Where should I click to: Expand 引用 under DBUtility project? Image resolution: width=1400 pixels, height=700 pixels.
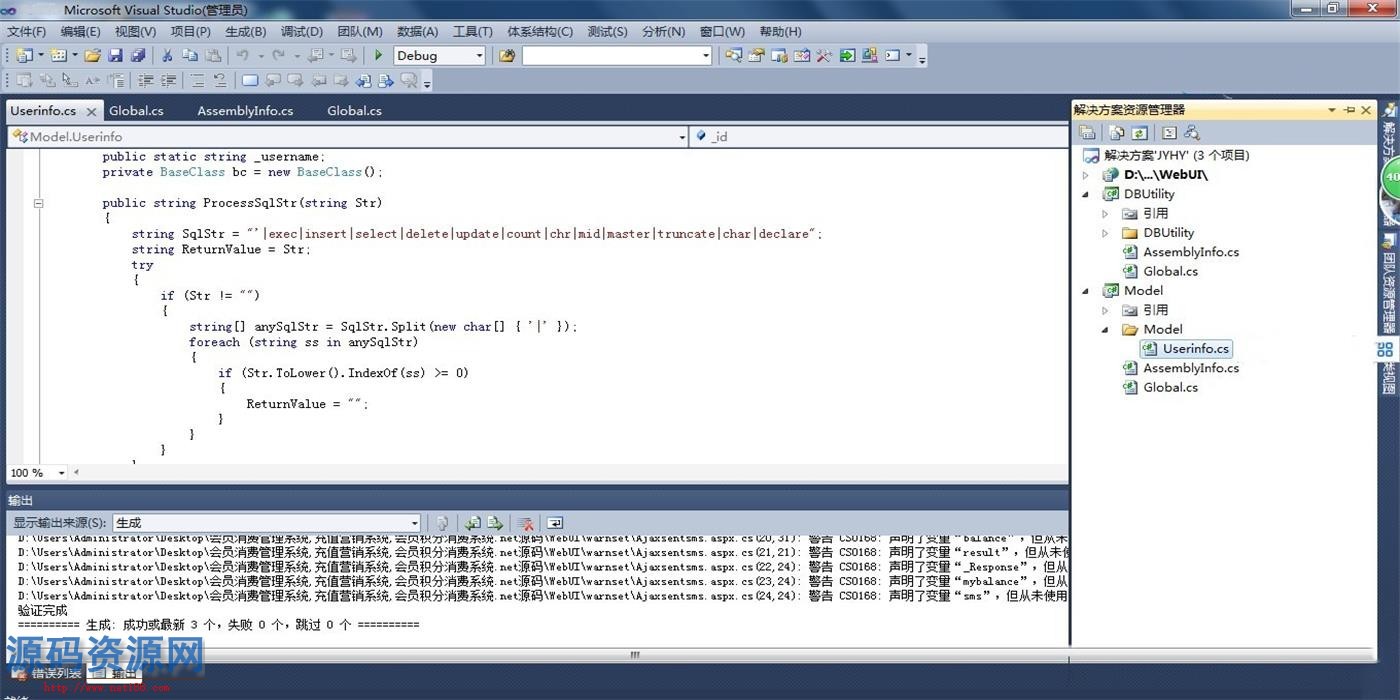pyautogui.click(x=1105, y=213)
